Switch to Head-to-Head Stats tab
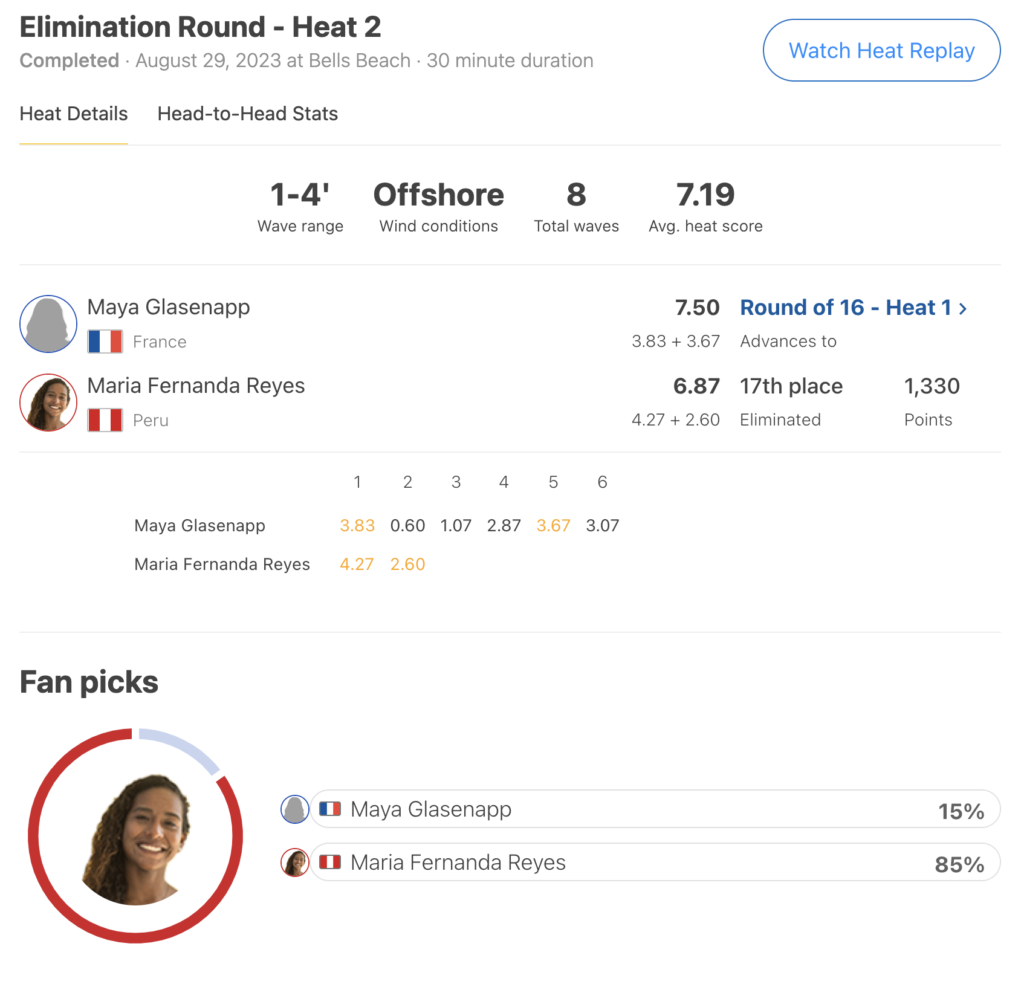The image size is (1024, 984). 248,114
